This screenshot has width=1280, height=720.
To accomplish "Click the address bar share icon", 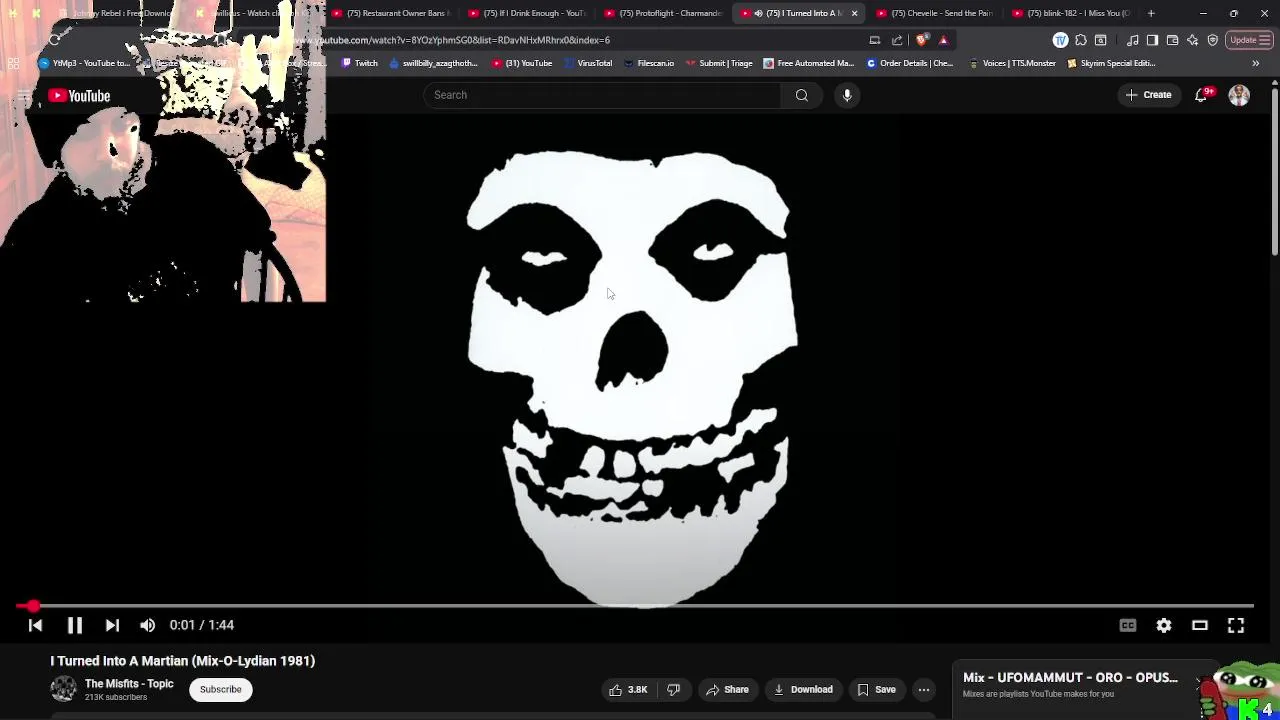I will 897,40.
